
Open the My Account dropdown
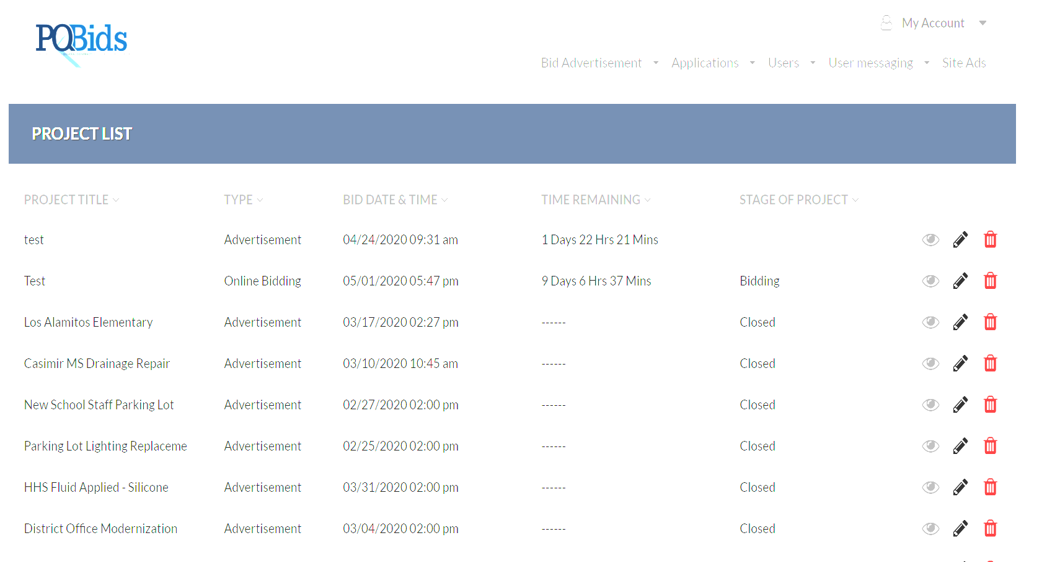[933, 23]
